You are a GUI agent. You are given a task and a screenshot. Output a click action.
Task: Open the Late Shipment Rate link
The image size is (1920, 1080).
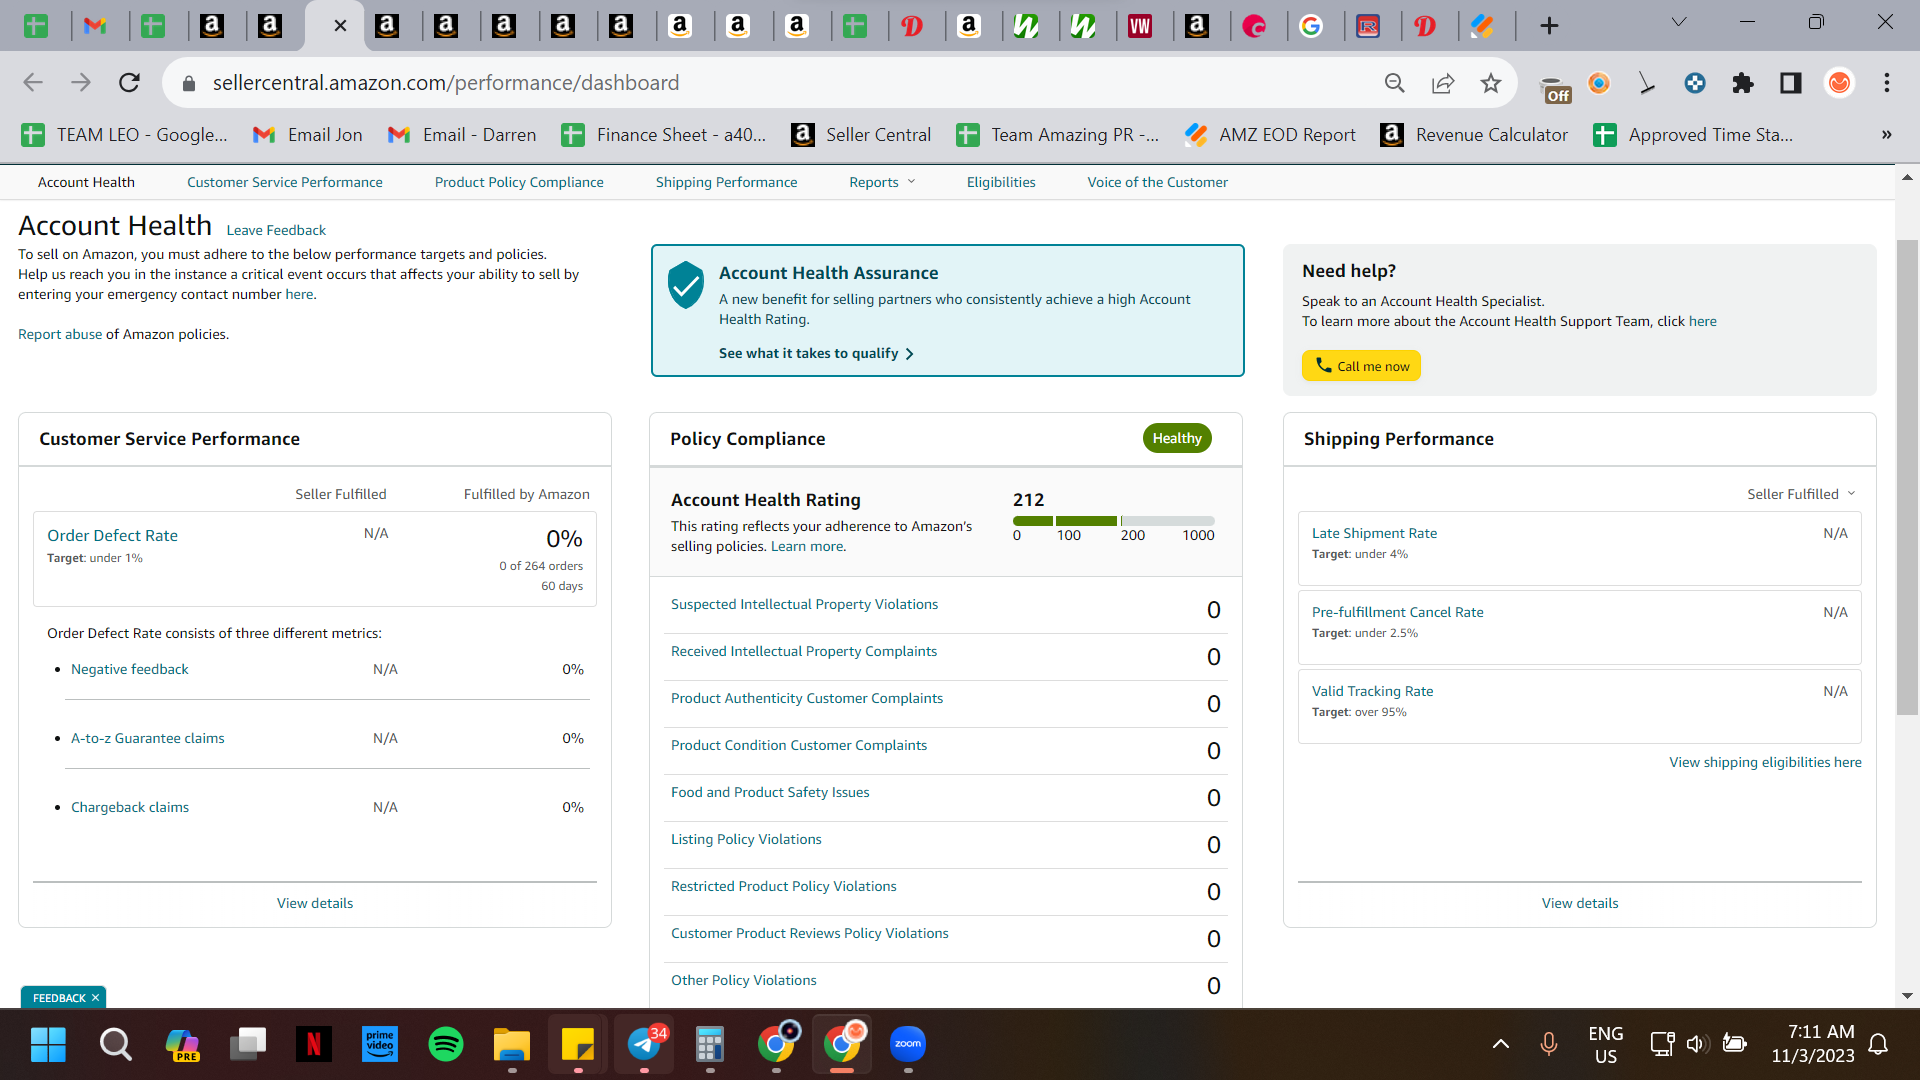click(x=1374, y=533)
